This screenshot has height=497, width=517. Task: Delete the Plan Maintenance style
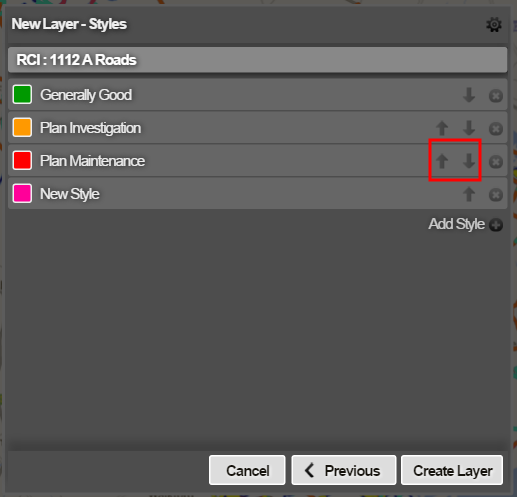click(496, 162)
